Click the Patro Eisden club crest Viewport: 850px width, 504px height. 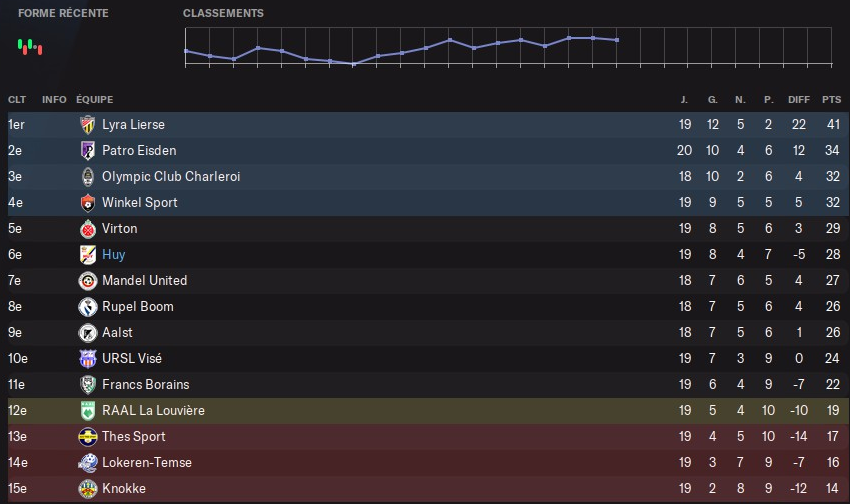[87, 151]
